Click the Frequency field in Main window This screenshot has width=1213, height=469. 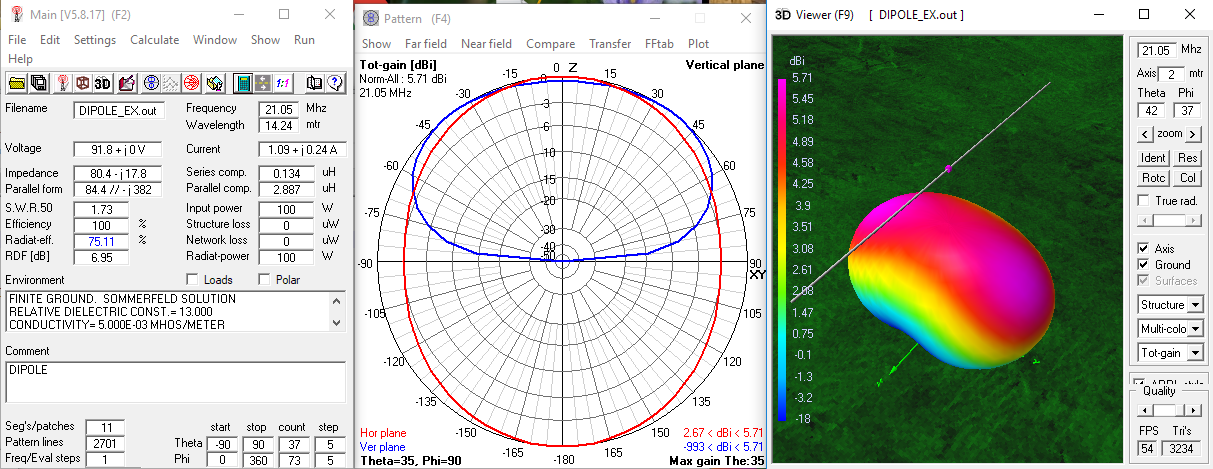[280, 109]
